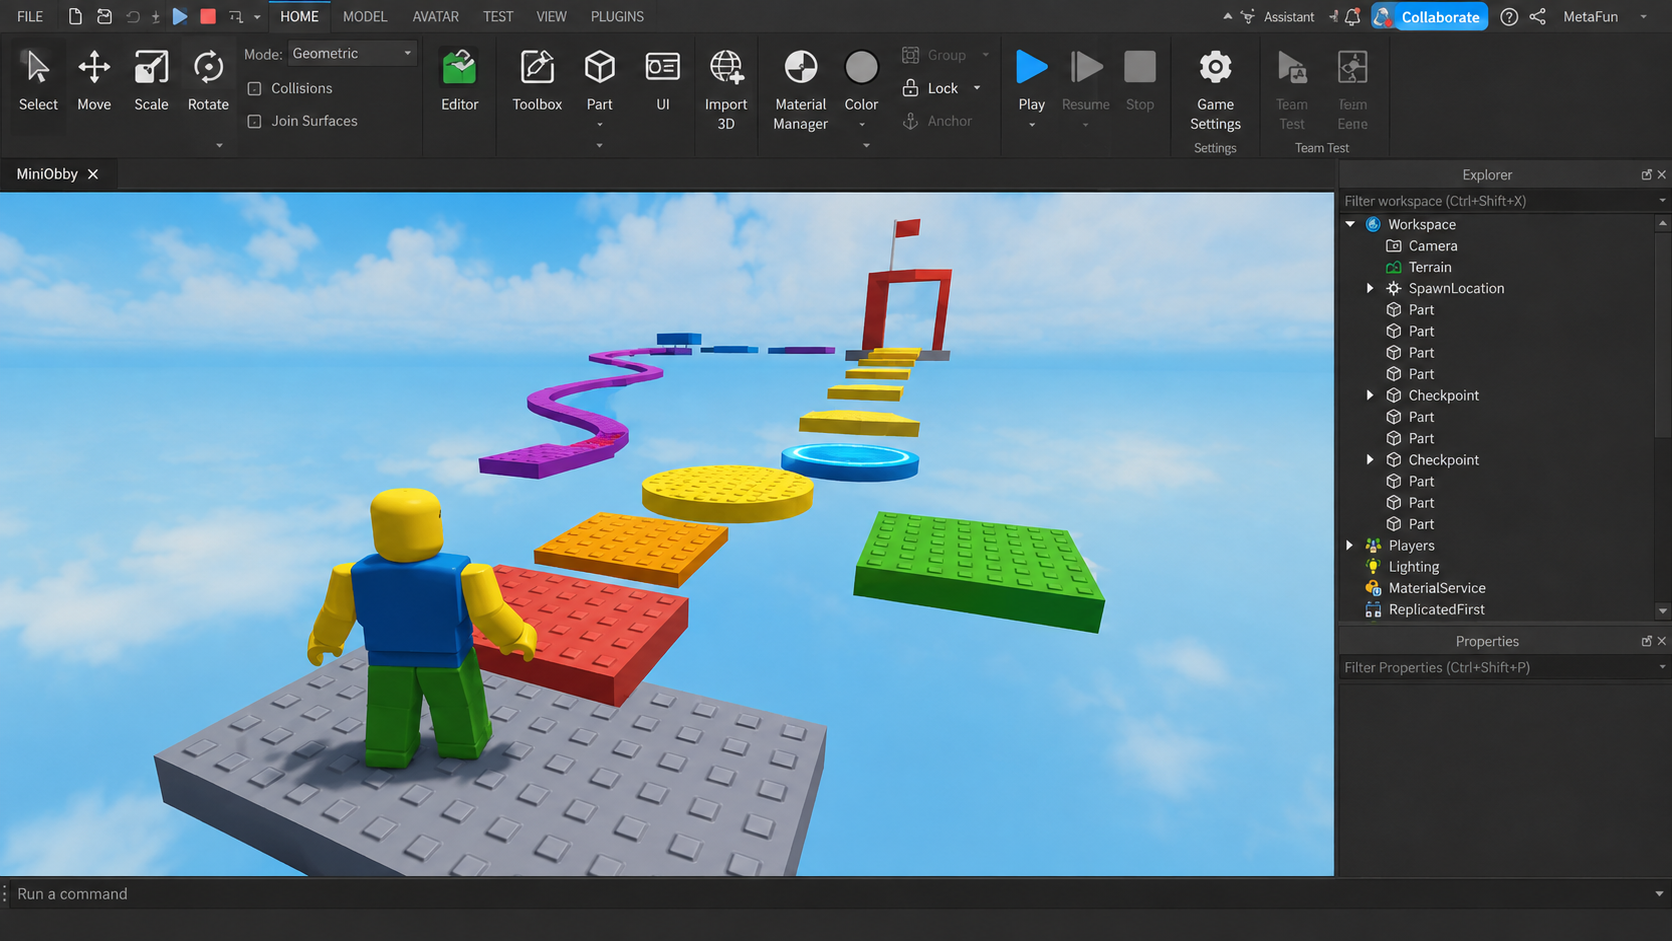Open the Mode dropdown set to Geometric
This screenshot has height=941, width=1672.
[x=352, y=53]
